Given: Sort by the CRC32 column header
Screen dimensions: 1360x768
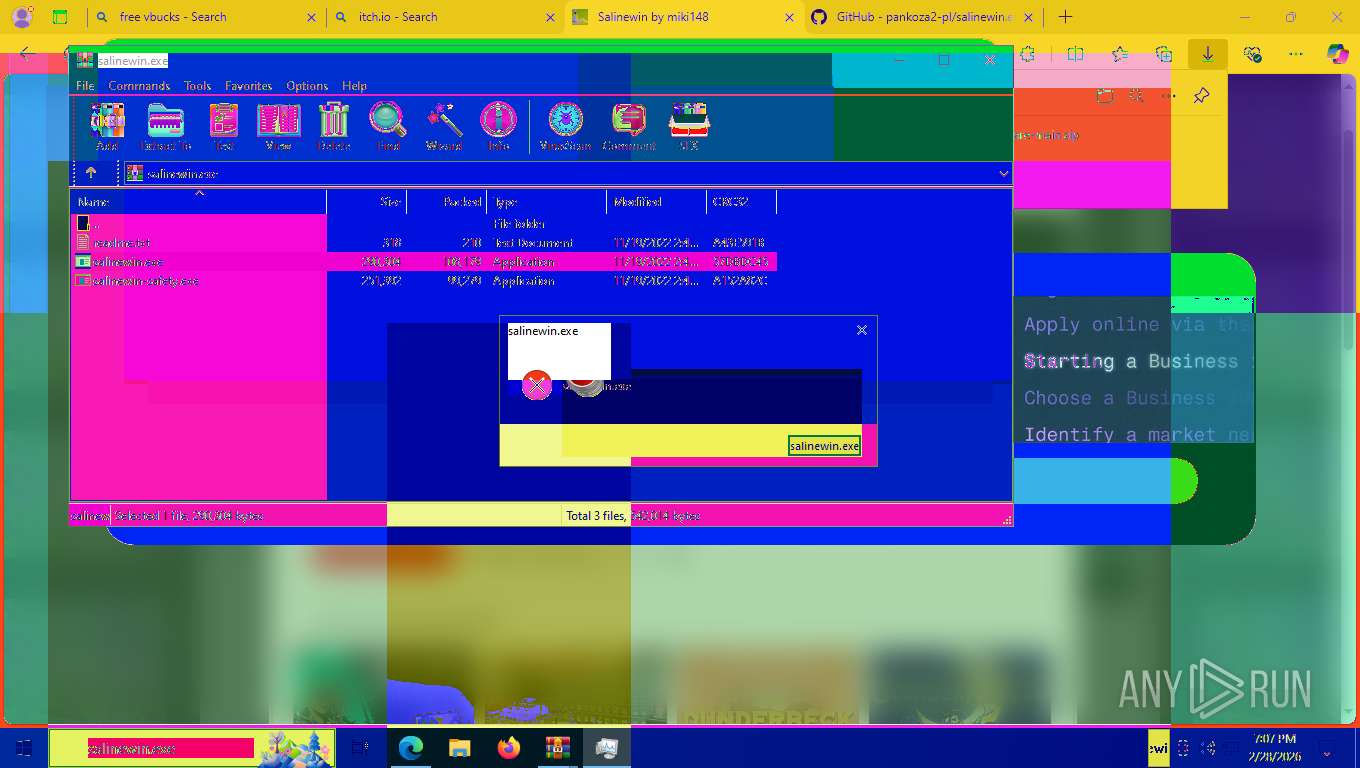Looking at the screenshot, I should pyautogui.click(x=742, y=202).
